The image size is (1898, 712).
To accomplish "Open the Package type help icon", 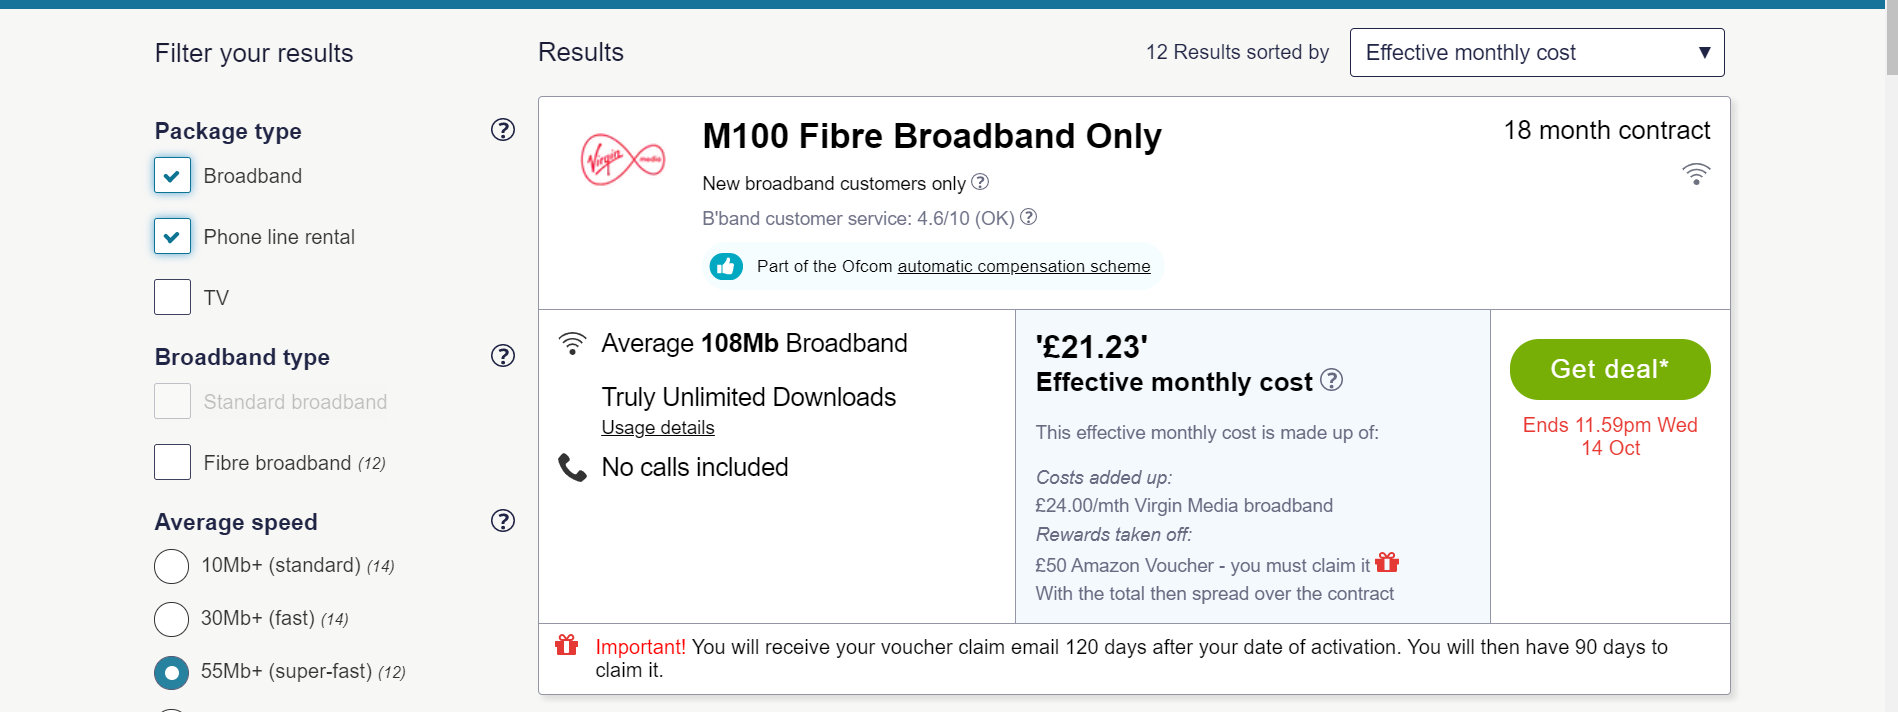I will pyautogui.click(x=503, y=130).
